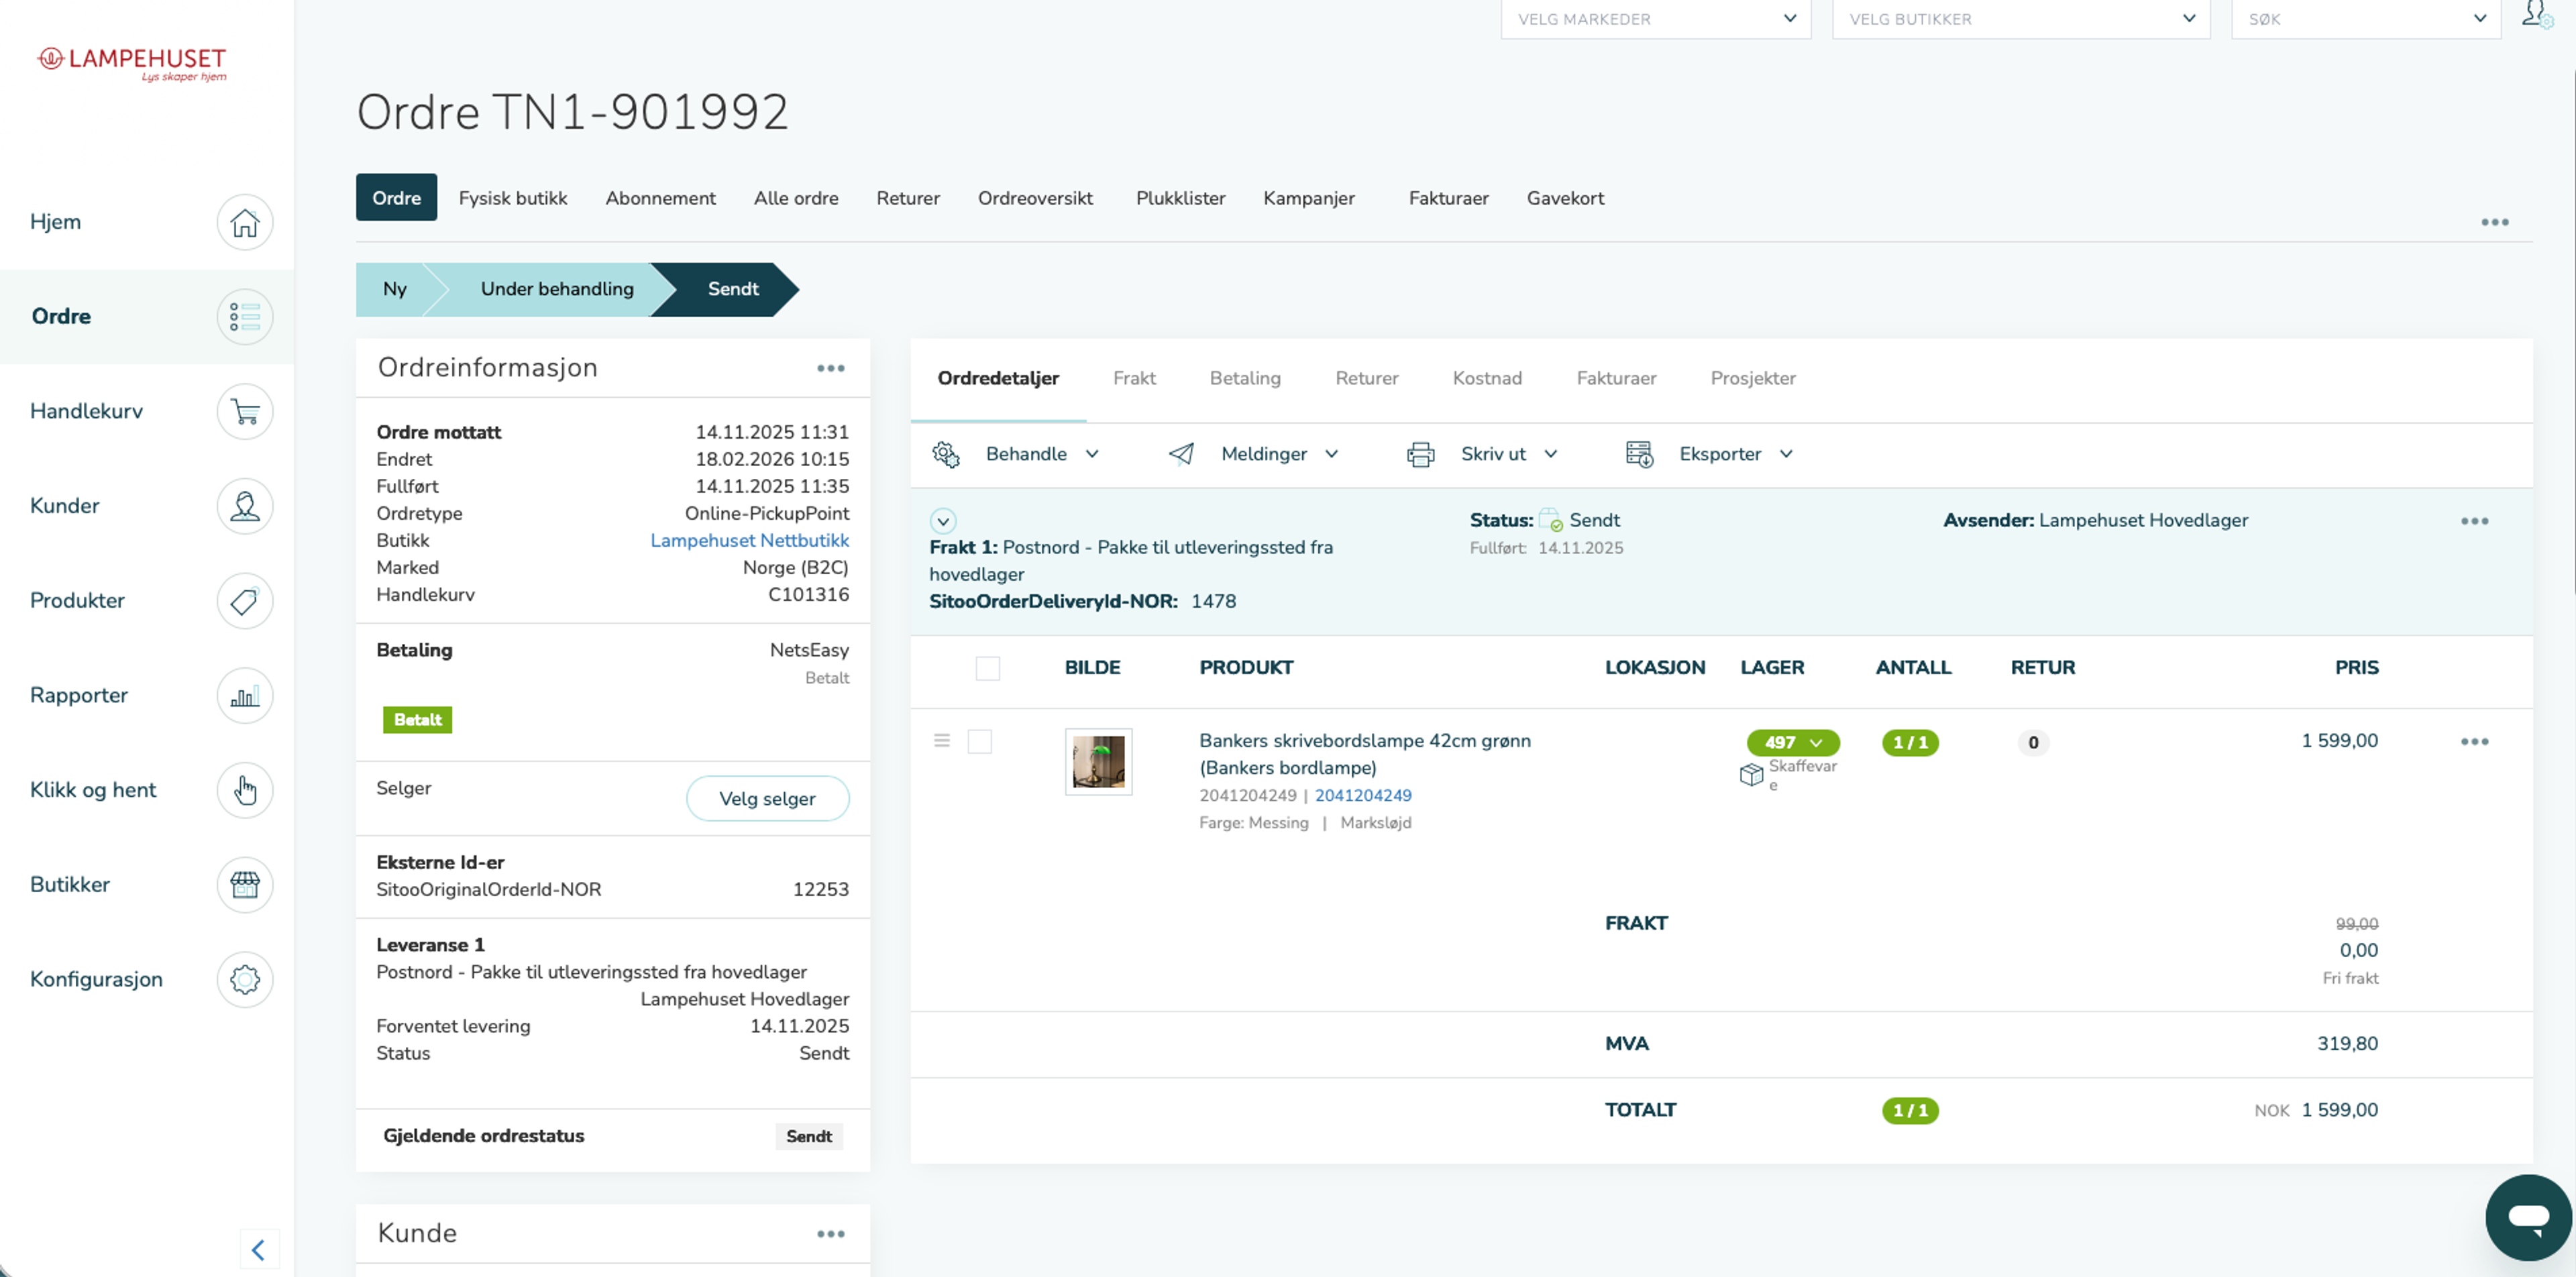The width and height of the screenshot is (2576, 1277).
Task: Collapse sidebar with the left arrow
Action: point(259,1249)
